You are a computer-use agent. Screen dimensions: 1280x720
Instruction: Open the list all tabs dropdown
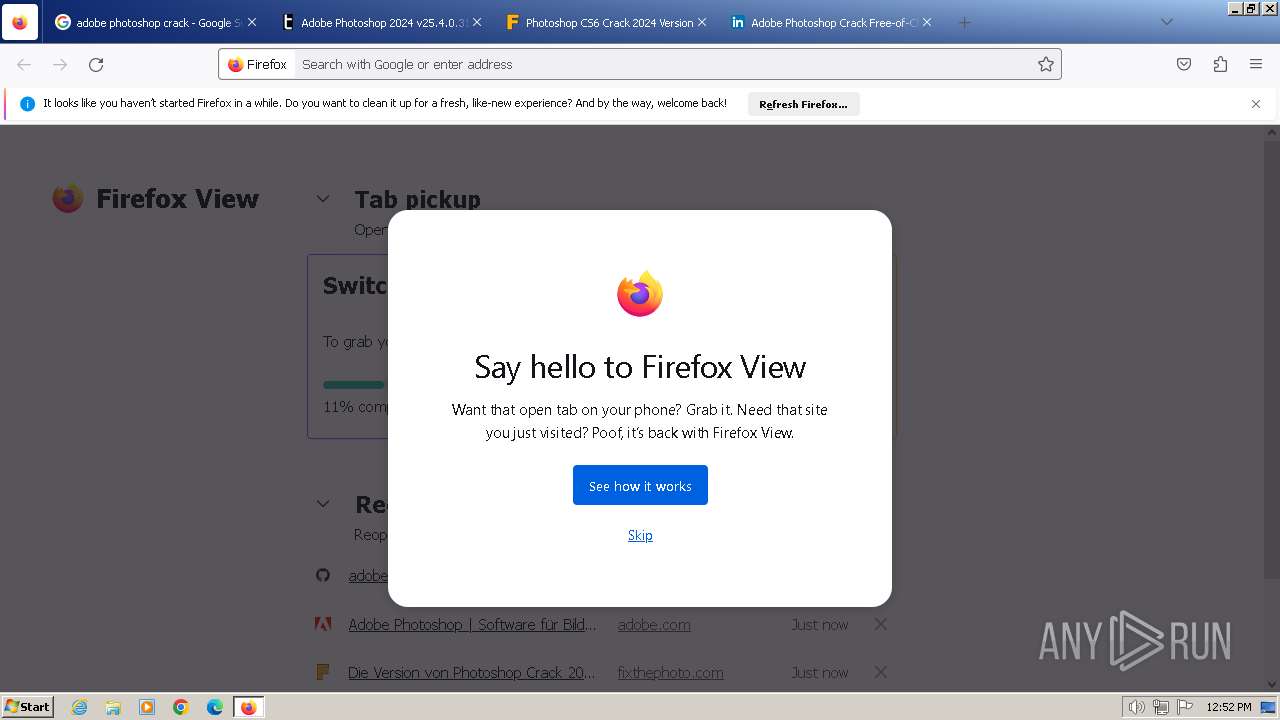1166,22
